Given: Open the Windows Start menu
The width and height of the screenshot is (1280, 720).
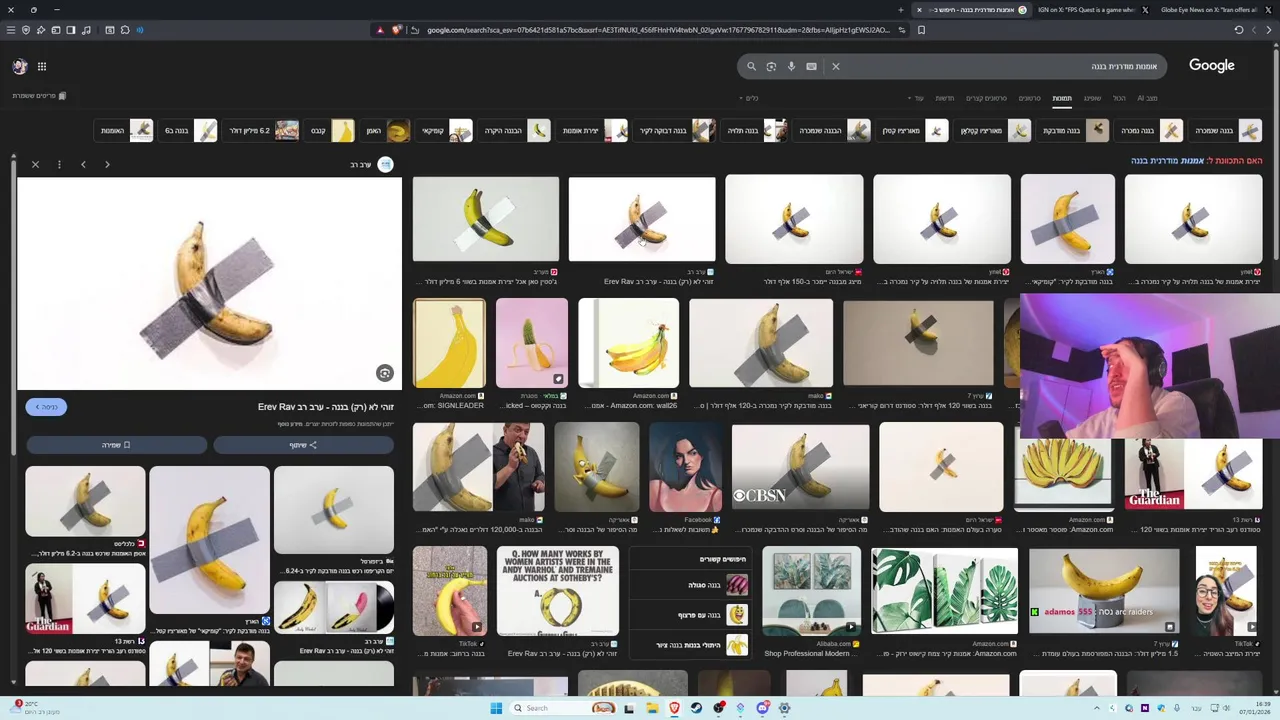Looking at the screenshot, I should tap(496, 708).
